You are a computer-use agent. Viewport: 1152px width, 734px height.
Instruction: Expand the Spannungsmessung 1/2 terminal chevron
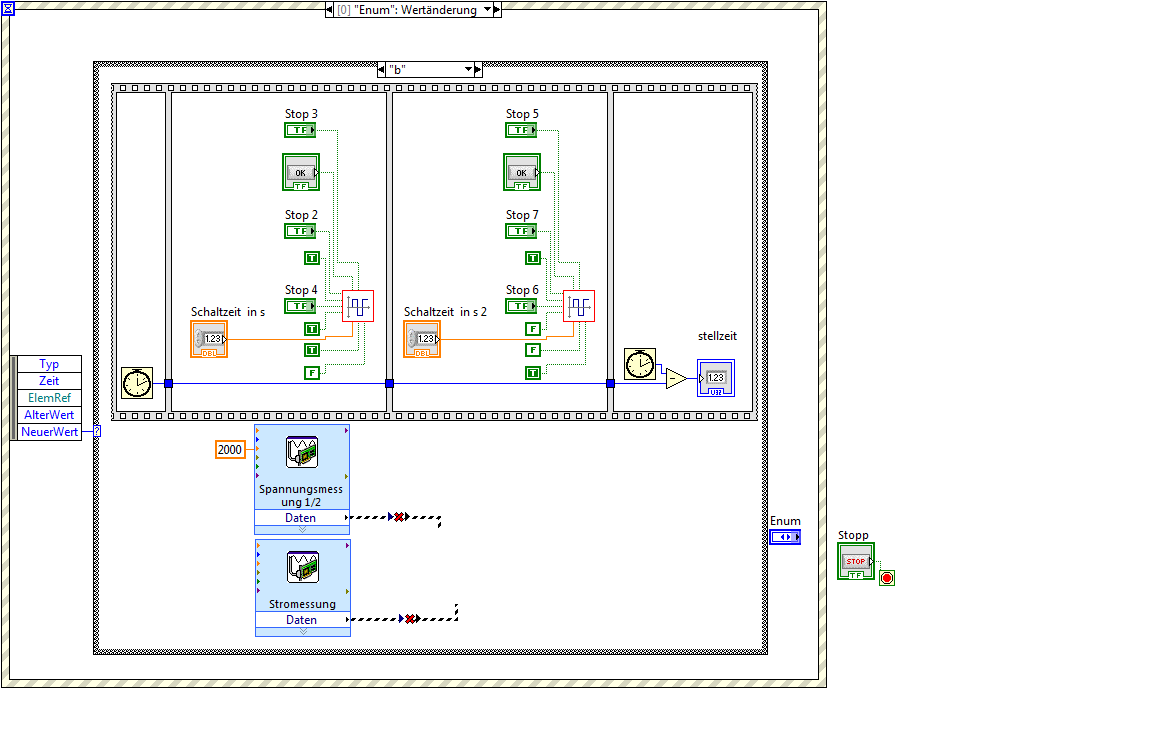pos(302,529)
